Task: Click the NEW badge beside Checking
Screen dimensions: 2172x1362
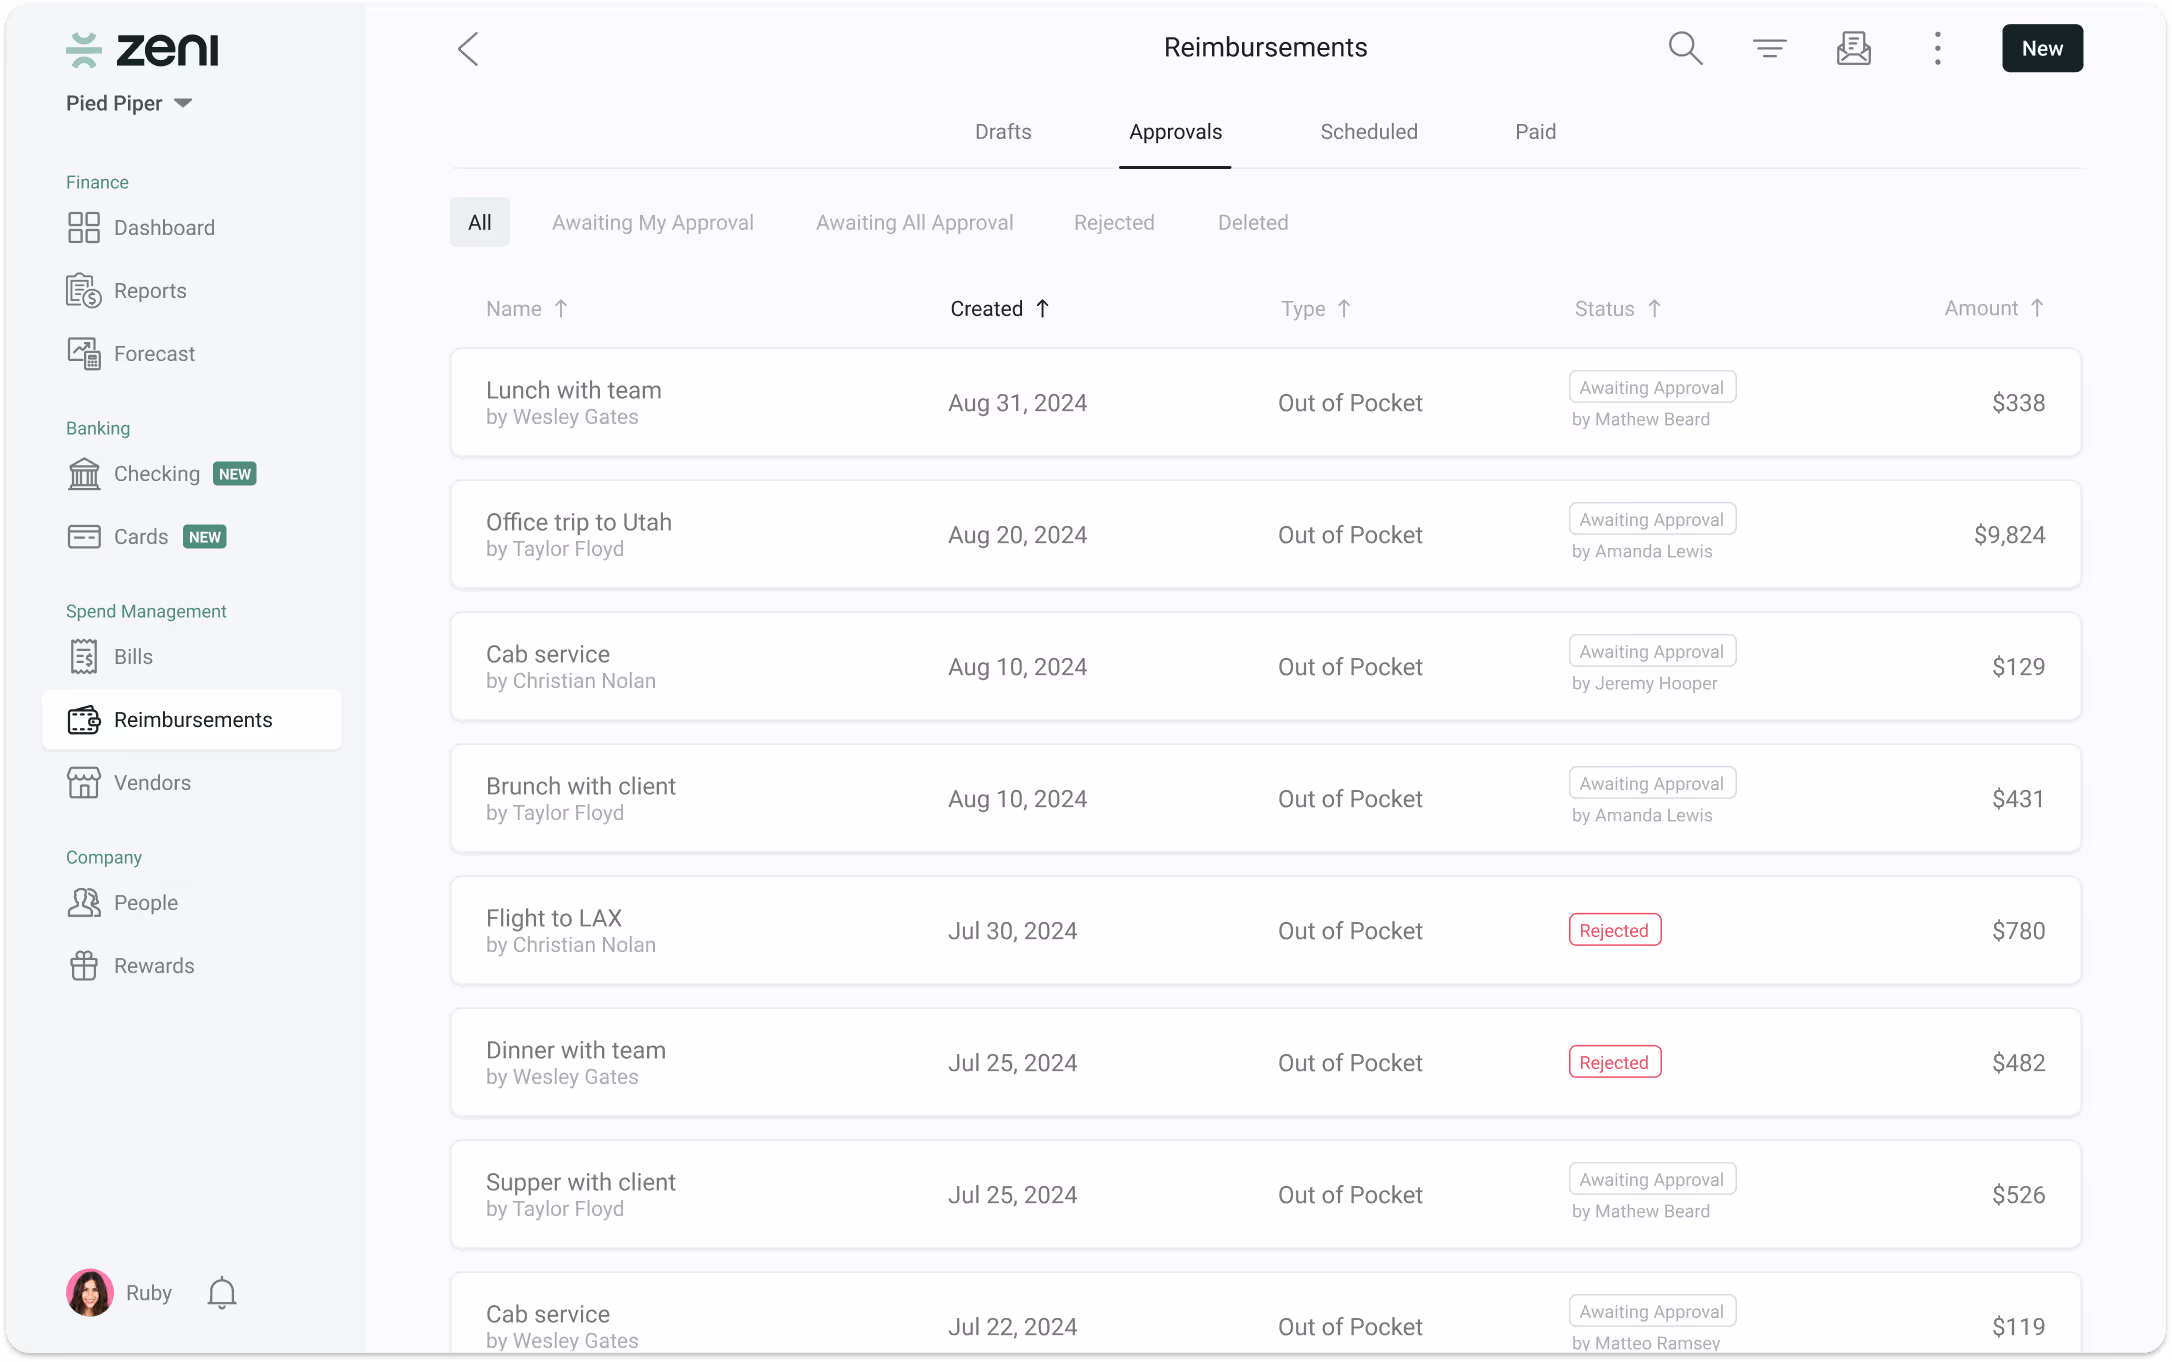Action: (235, 474)
